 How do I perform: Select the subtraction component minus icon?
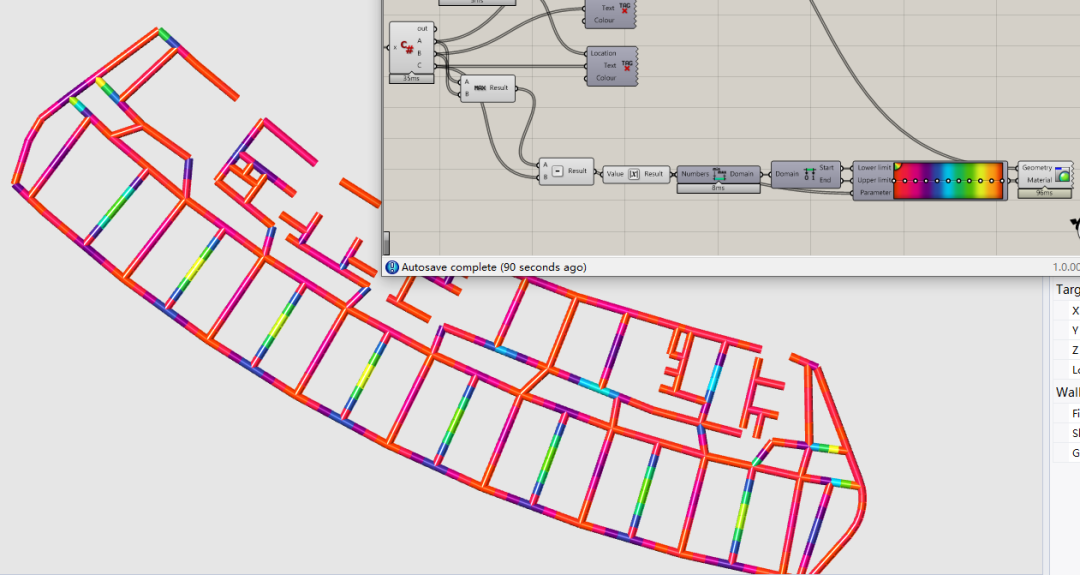pos(558,171)
